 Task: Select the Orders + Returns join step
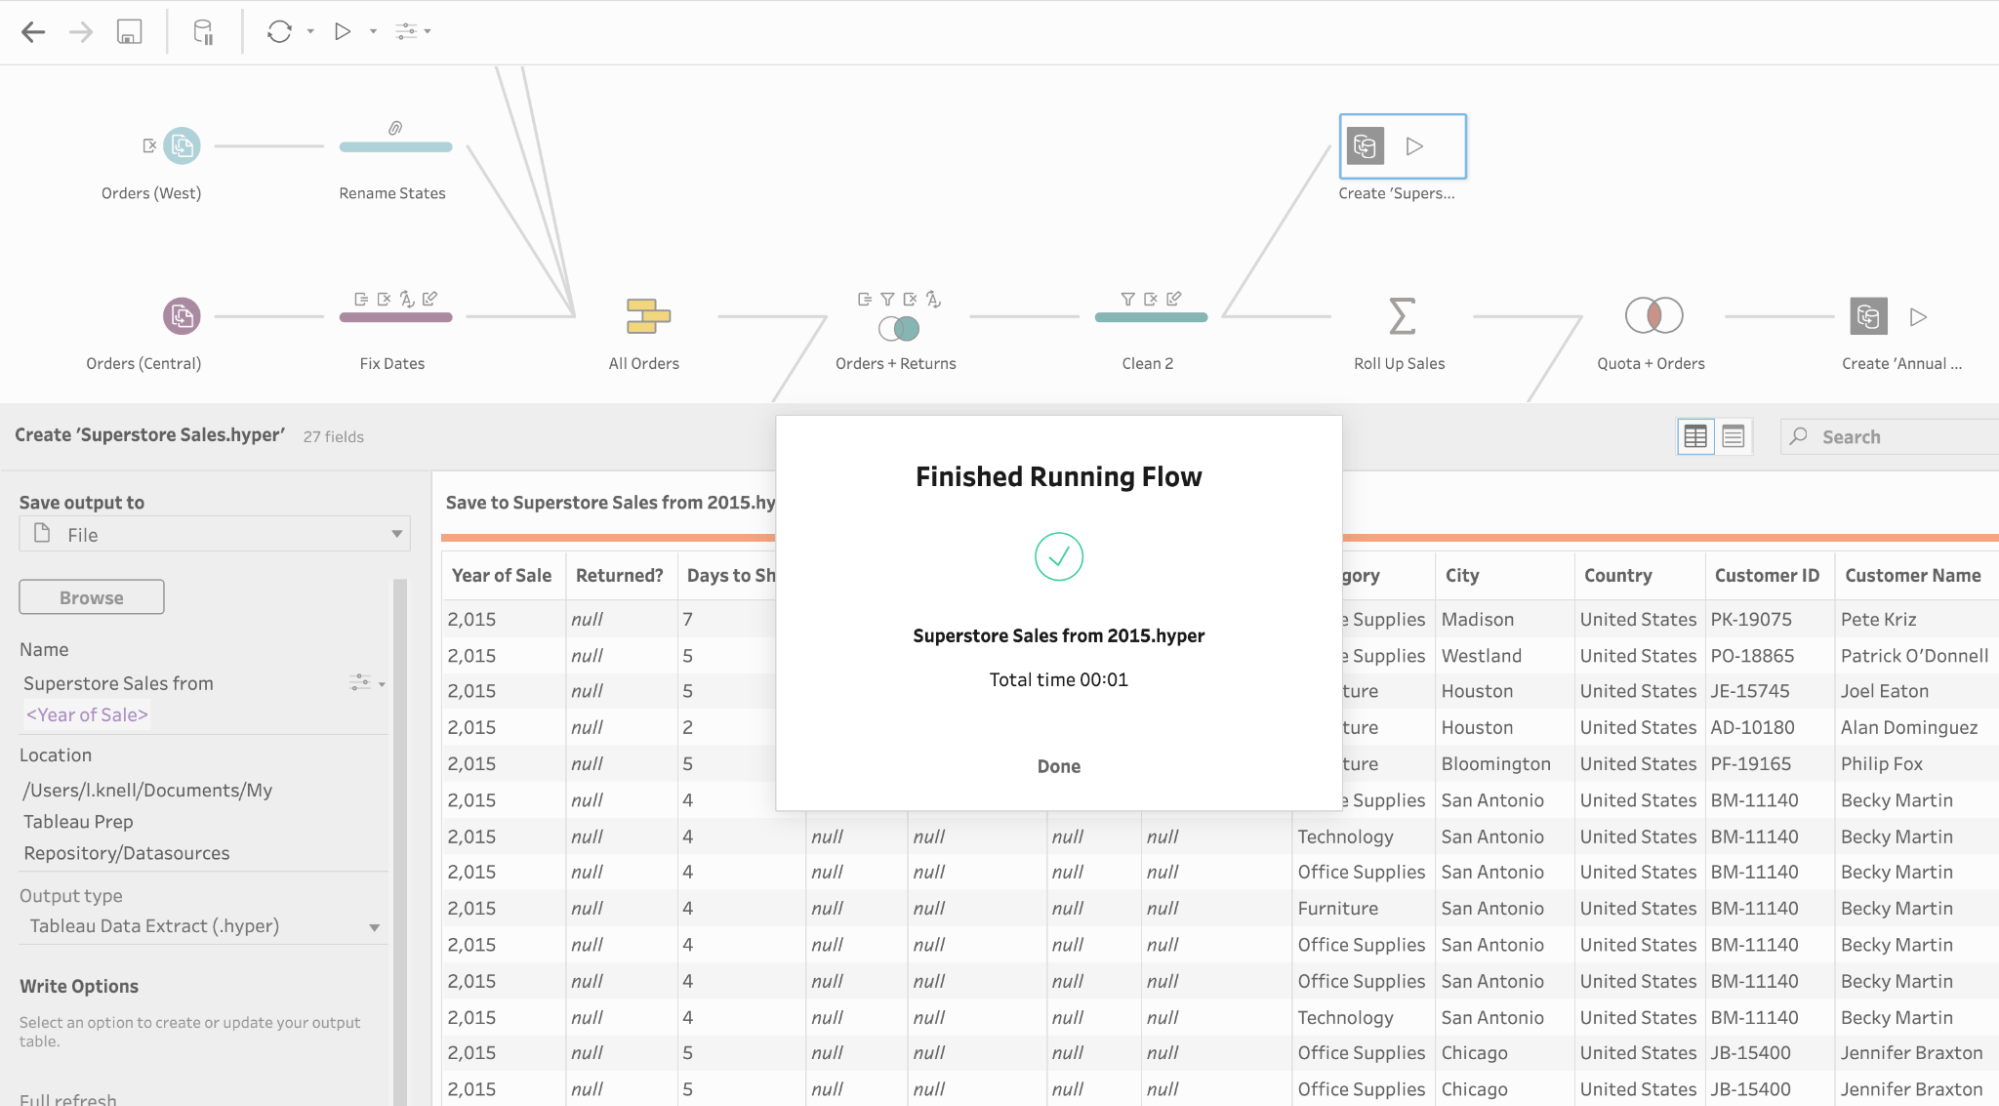898,328
